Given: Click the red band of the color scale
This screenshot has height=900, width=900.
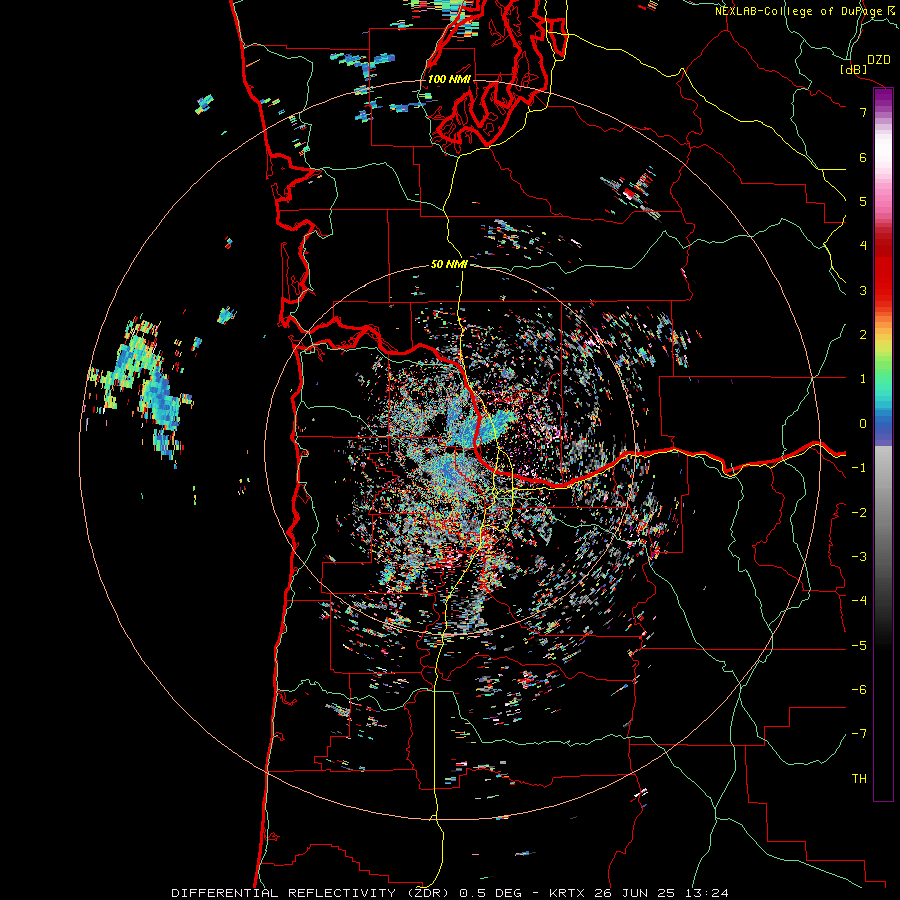Looking at the screenshot, I should point(883,270).
